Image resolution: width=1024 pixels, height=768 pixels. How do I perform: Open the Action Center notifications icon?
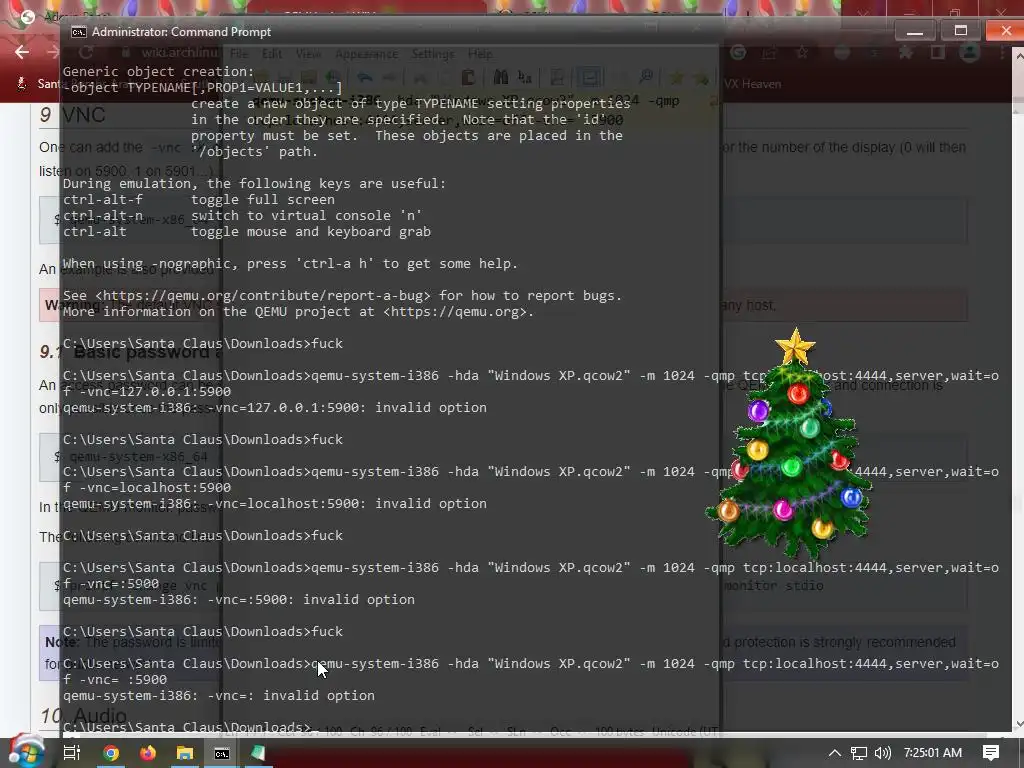(x=991, y=753)
